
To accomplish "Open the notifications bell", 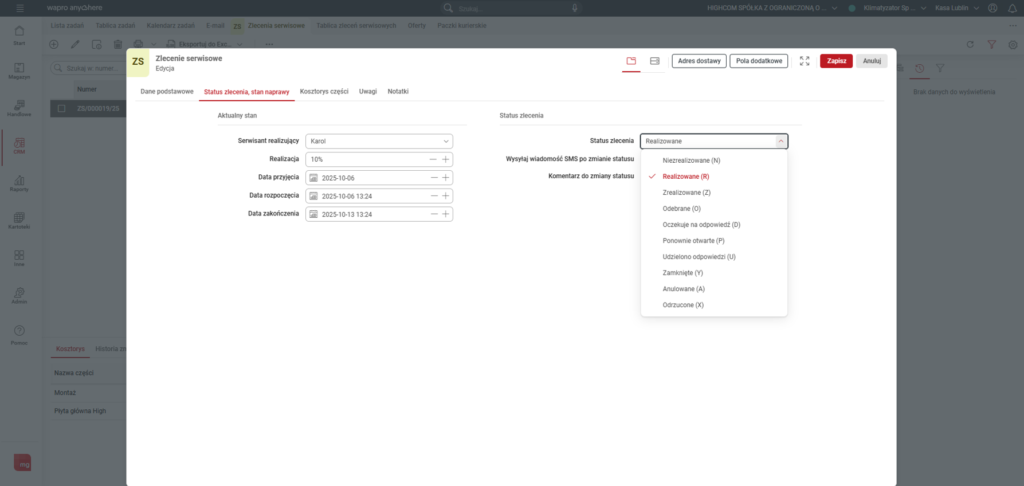I will tap(1013, 8).
